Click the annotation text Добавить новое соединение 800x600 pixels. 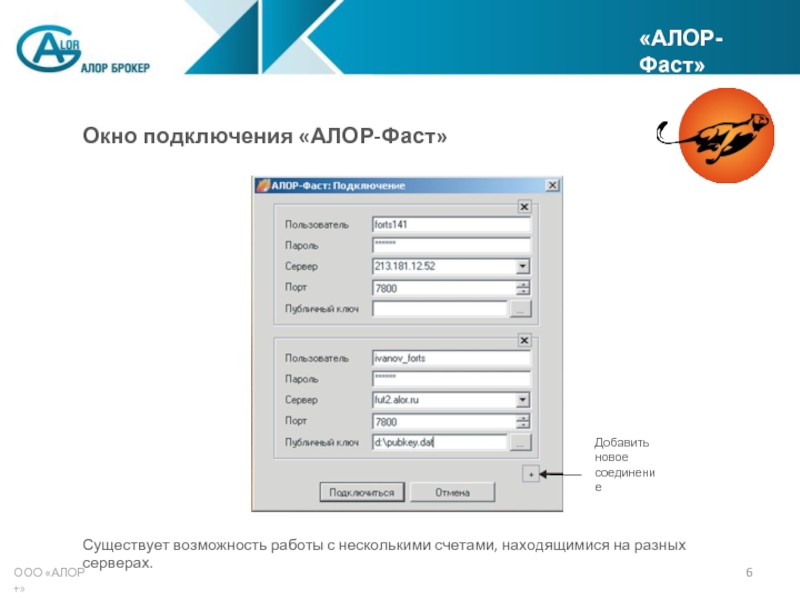click(x=624, y=464)
